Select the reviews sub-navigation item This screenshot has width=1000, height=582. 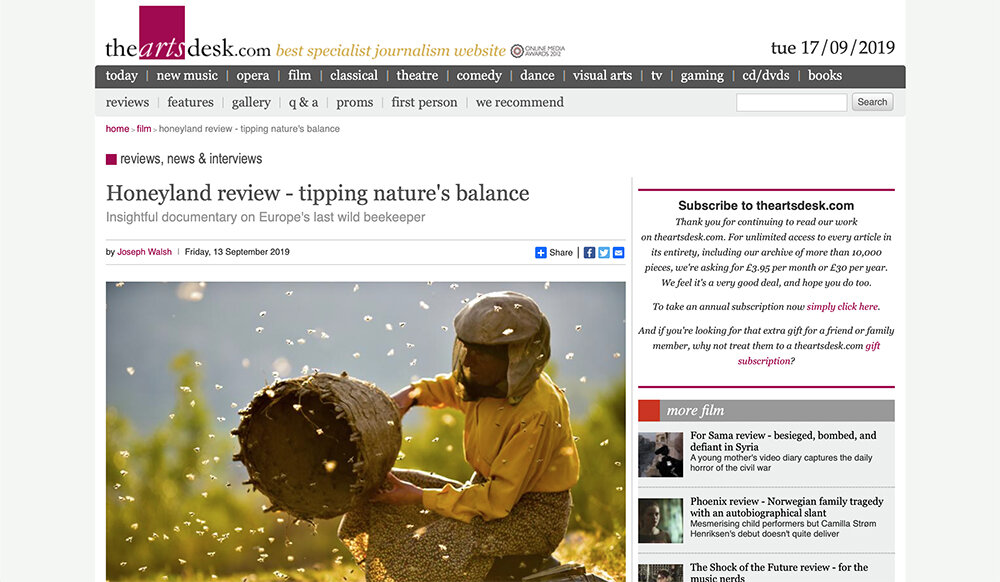pos(127,103)
